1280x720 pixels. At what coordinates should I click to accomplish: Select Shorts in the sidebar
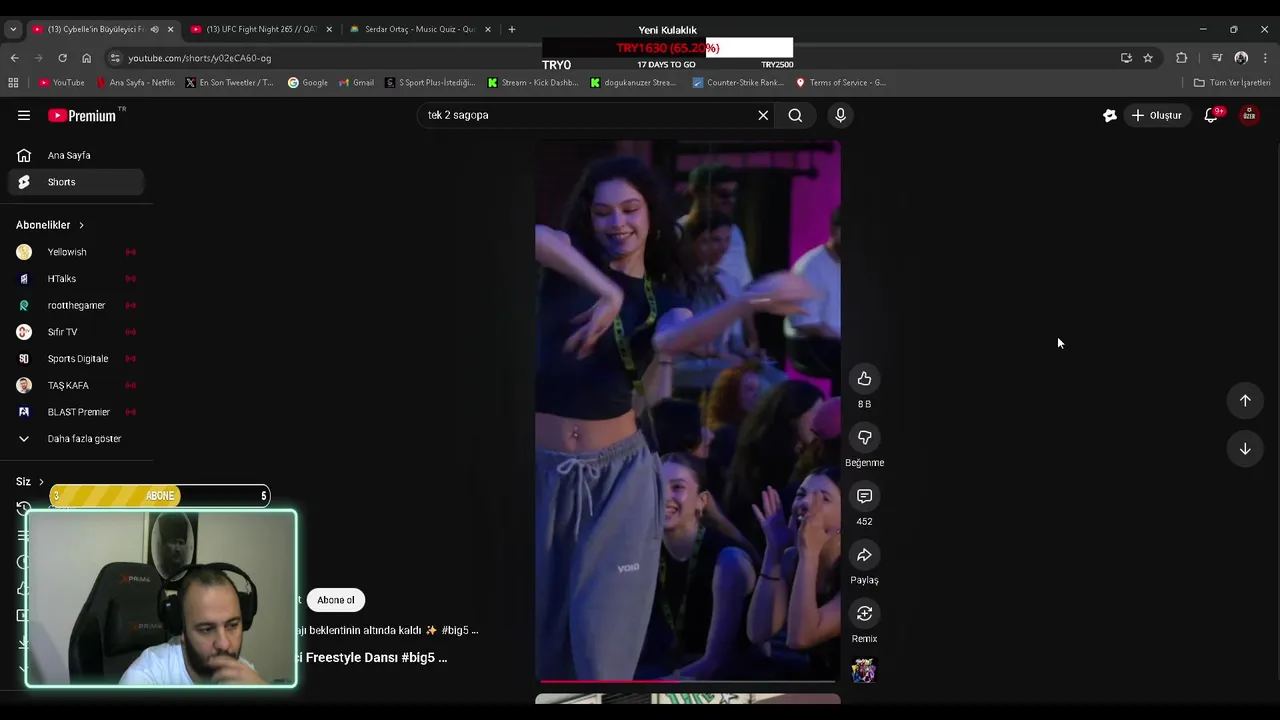[x=76, y=182]
